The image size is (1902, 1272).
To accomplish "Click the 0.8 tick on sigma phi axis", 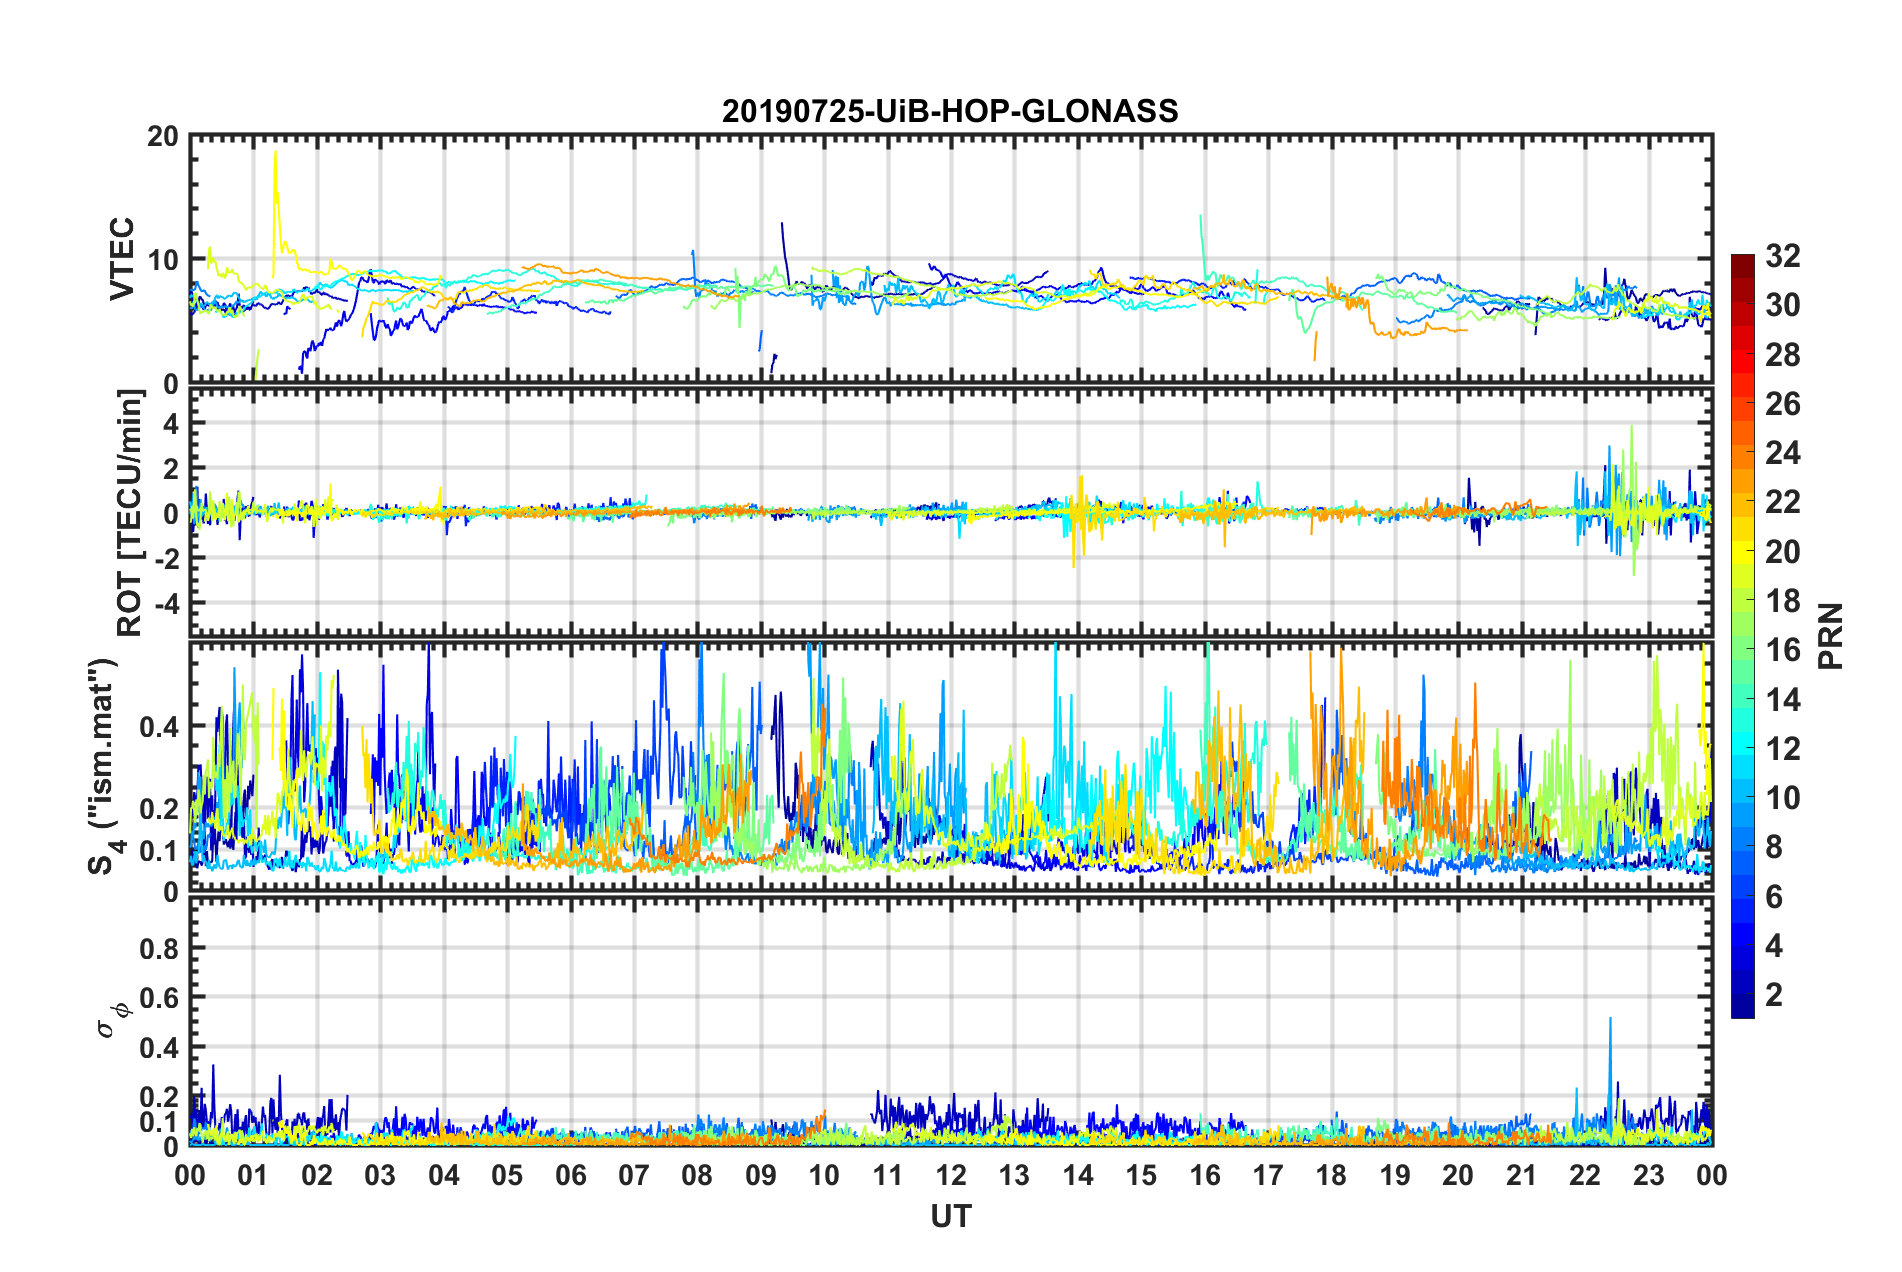I will [x=160, y=948].
